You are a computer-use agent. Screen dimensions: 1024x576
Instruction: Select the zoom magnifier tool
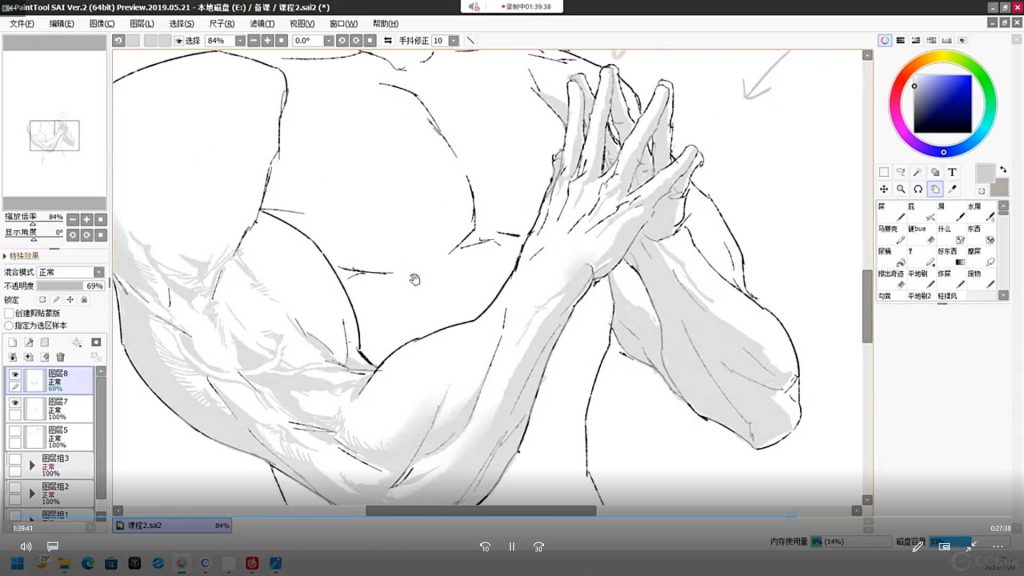[x=901, y=189]
